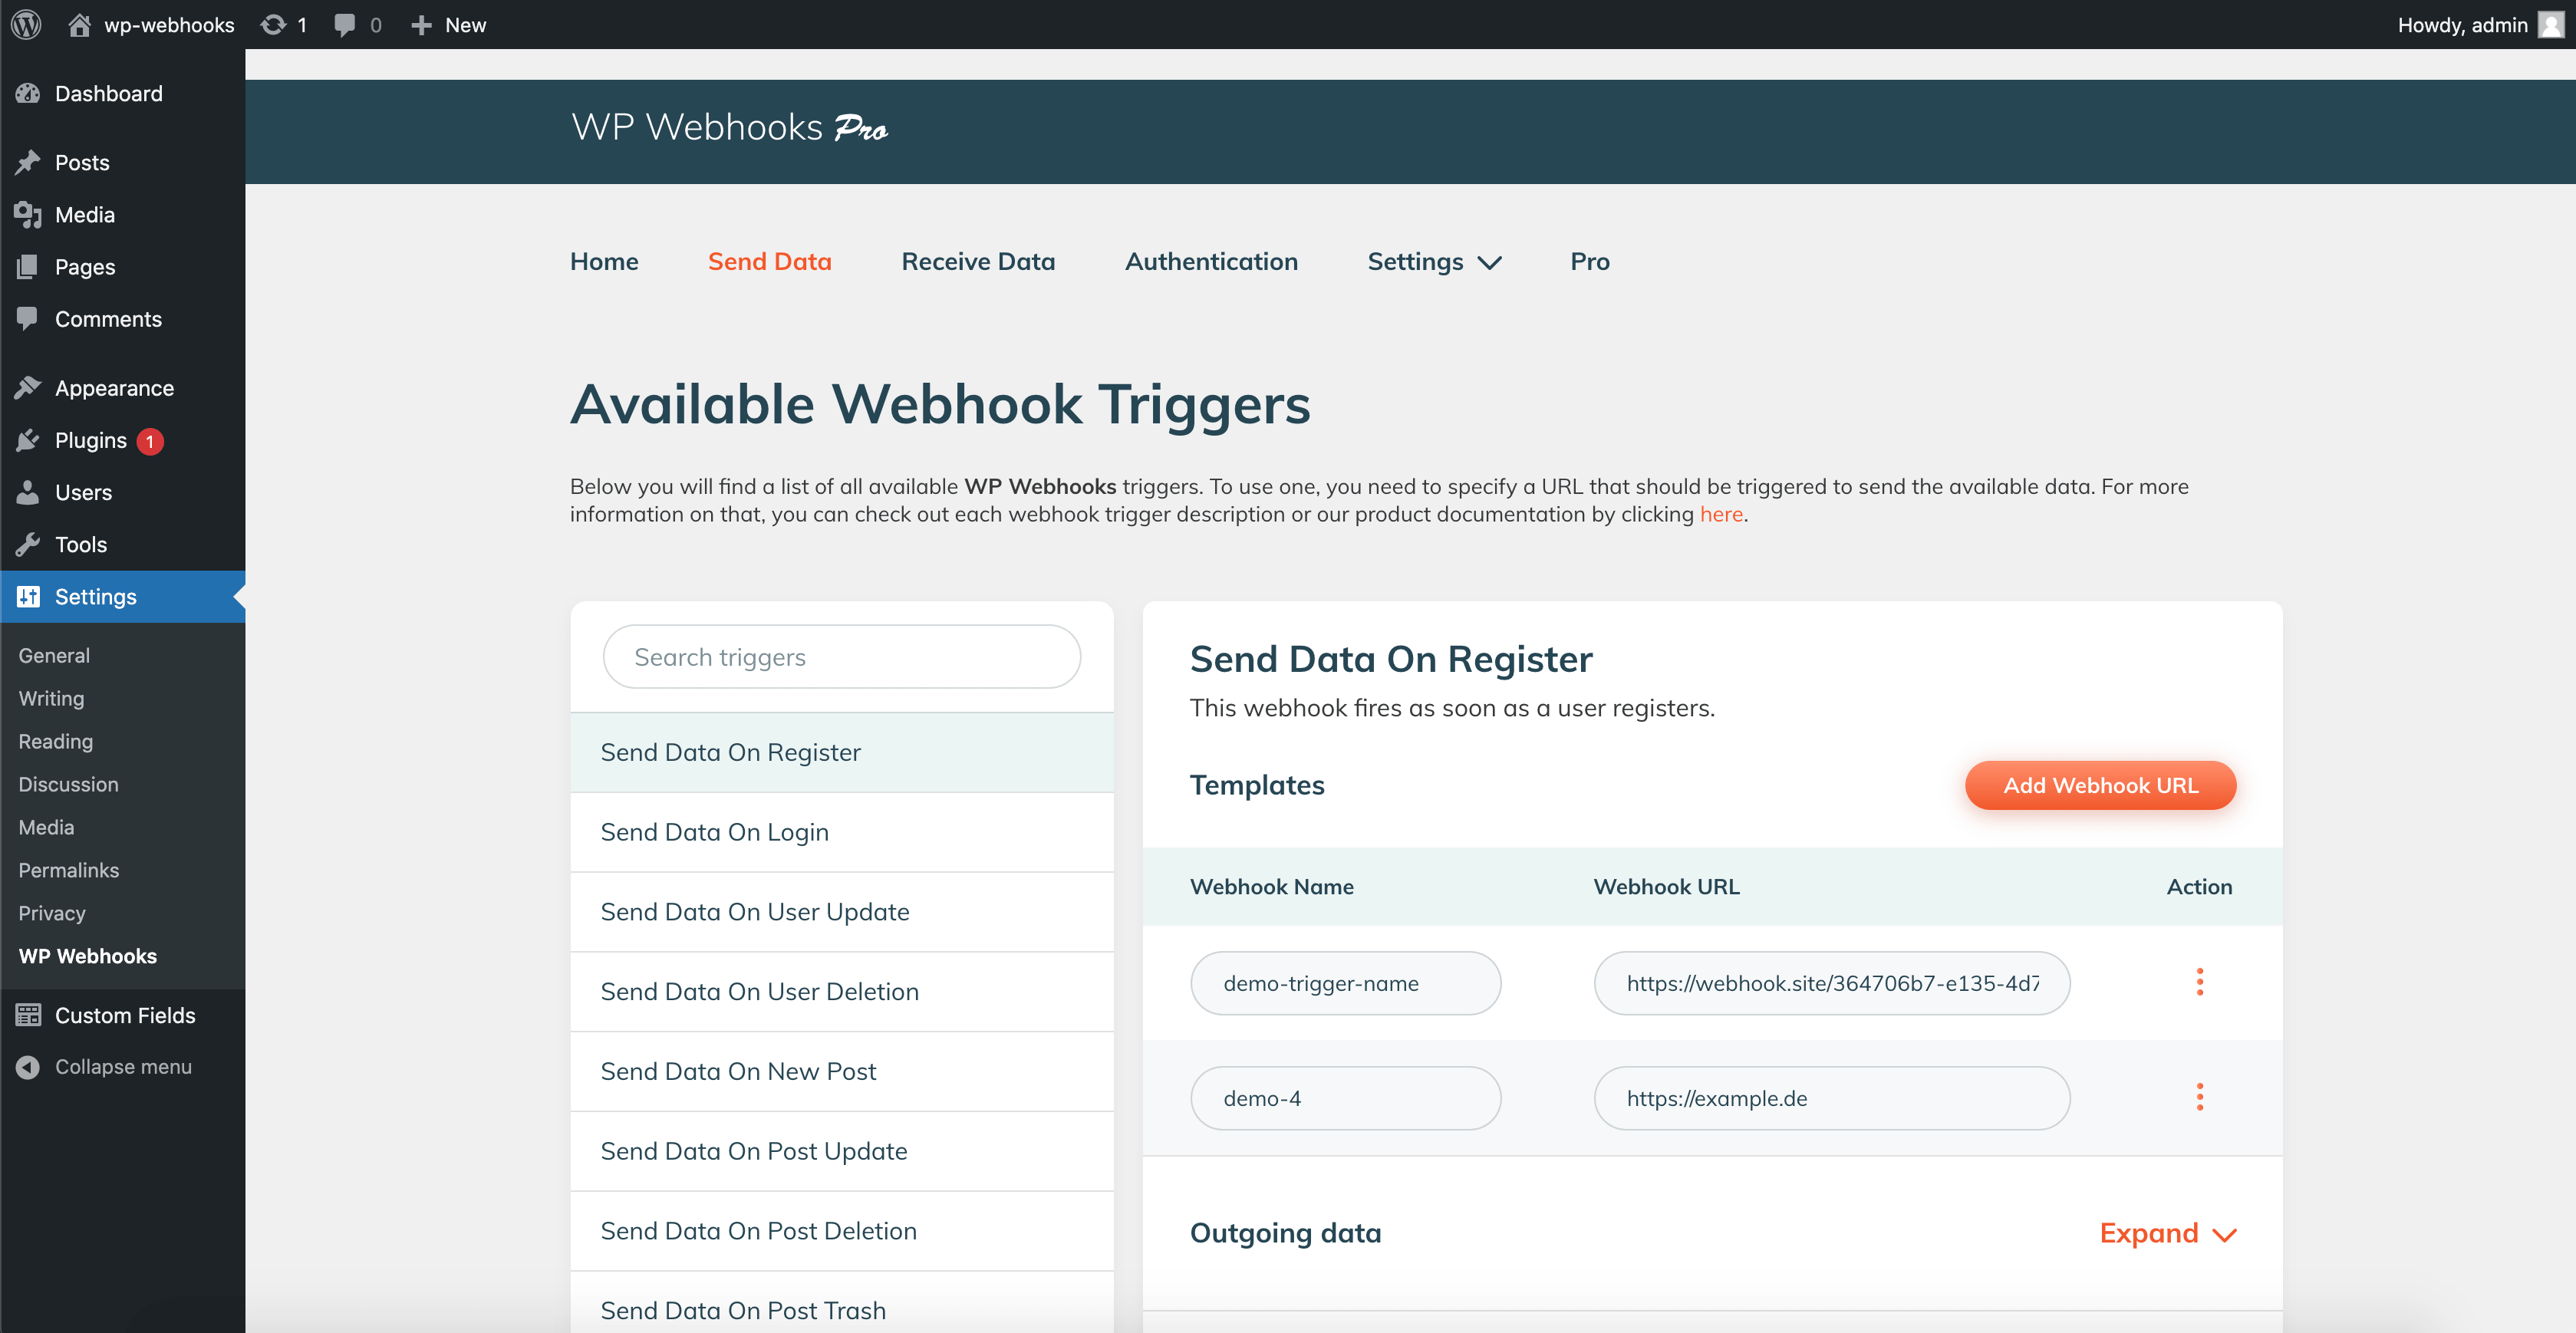Viewport: 2576px width, 1333px height.
Task: Open the Authentication tab
Action: [1211, 261]
